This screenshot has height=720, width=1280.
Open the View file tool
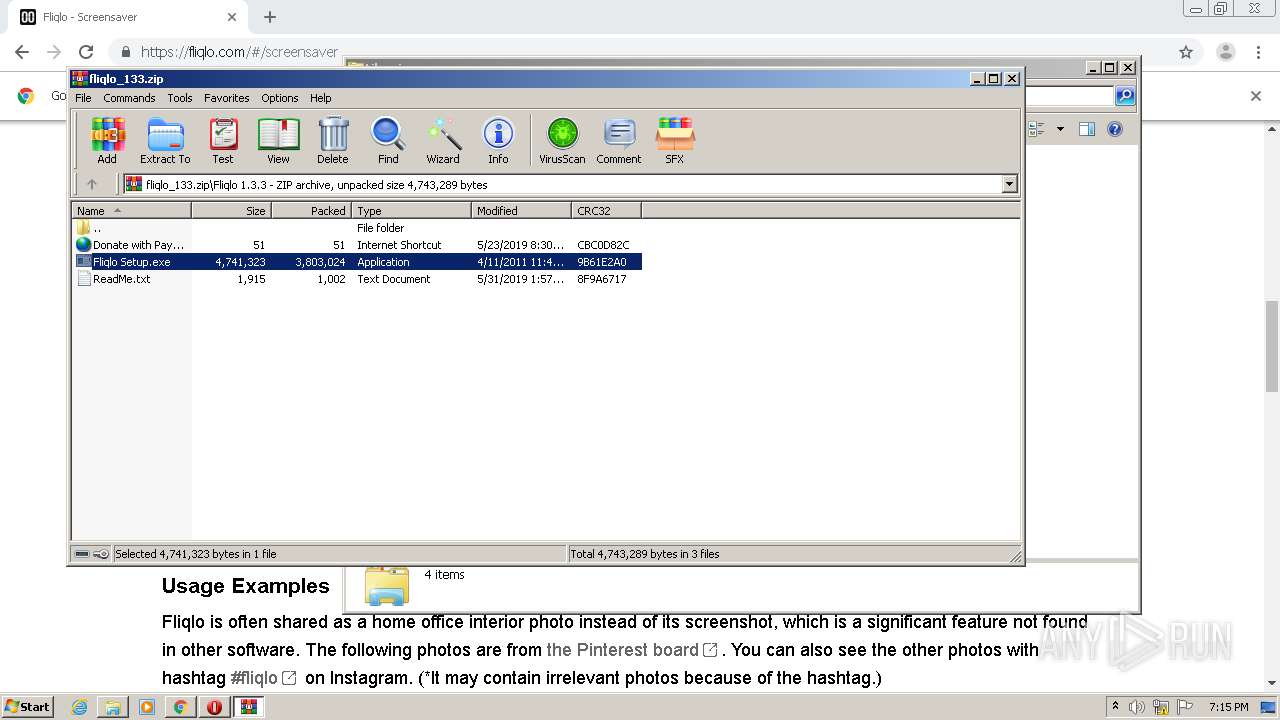coord(278,140)
